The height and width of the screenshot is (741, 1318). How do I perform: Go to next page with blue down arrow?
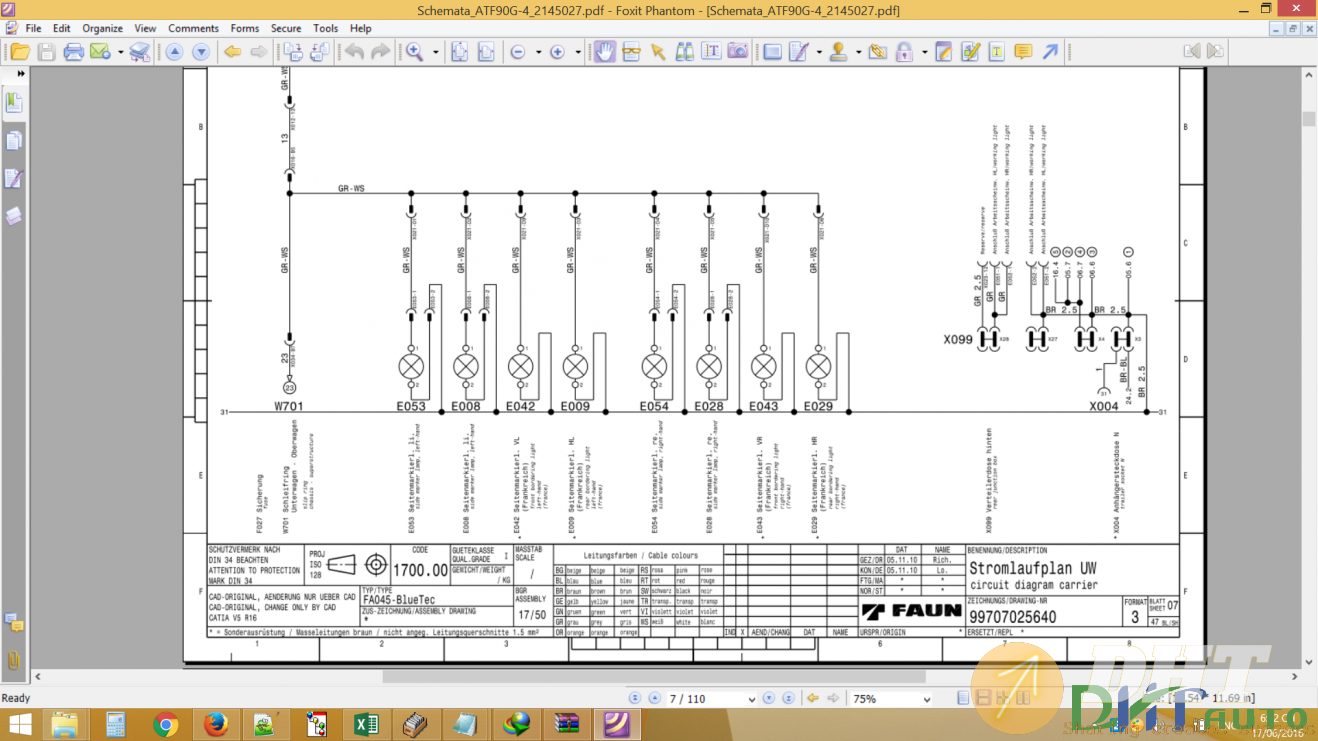(201, 52)
